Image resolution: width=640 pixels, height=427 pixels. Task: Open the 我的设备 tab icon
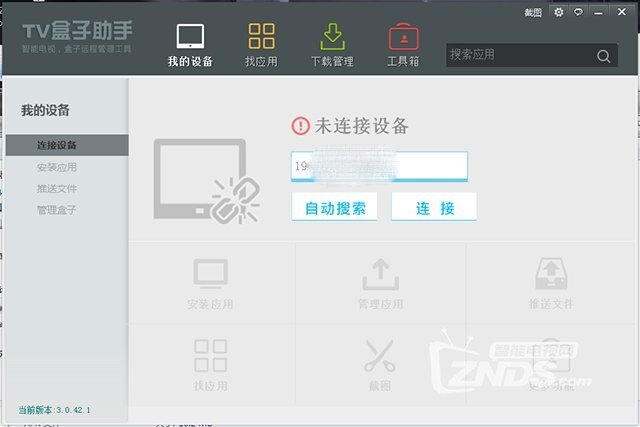coord(190,36)
